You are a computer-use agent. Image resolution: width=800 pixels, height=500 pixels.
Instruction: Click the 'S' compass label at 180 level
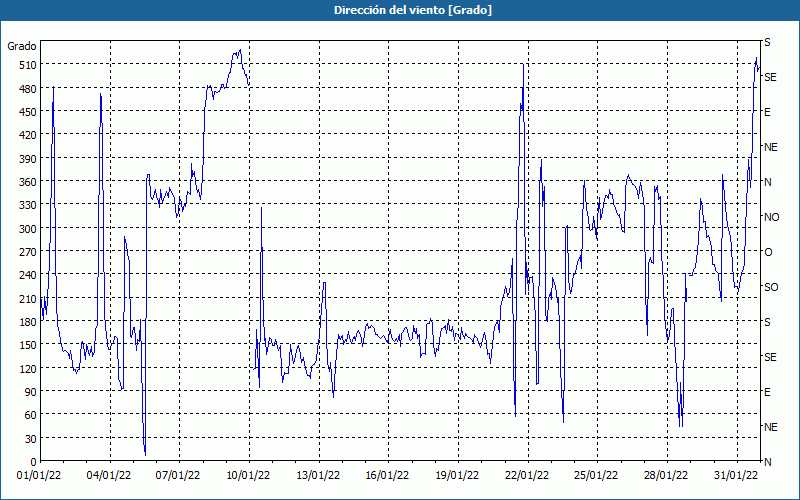(x=767, y=322)
